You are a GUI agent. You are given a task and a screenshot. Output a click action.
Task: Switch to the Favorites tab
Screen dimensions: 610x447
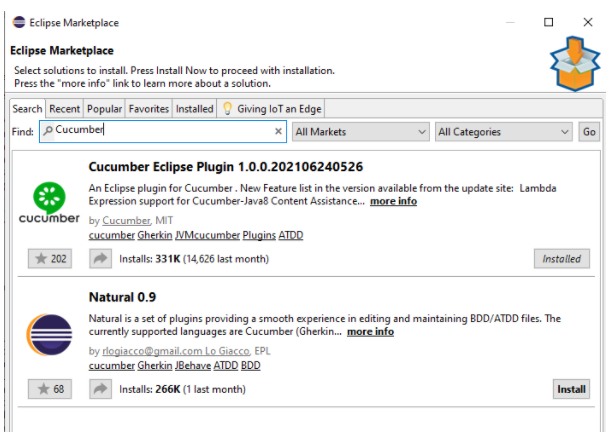149,109
